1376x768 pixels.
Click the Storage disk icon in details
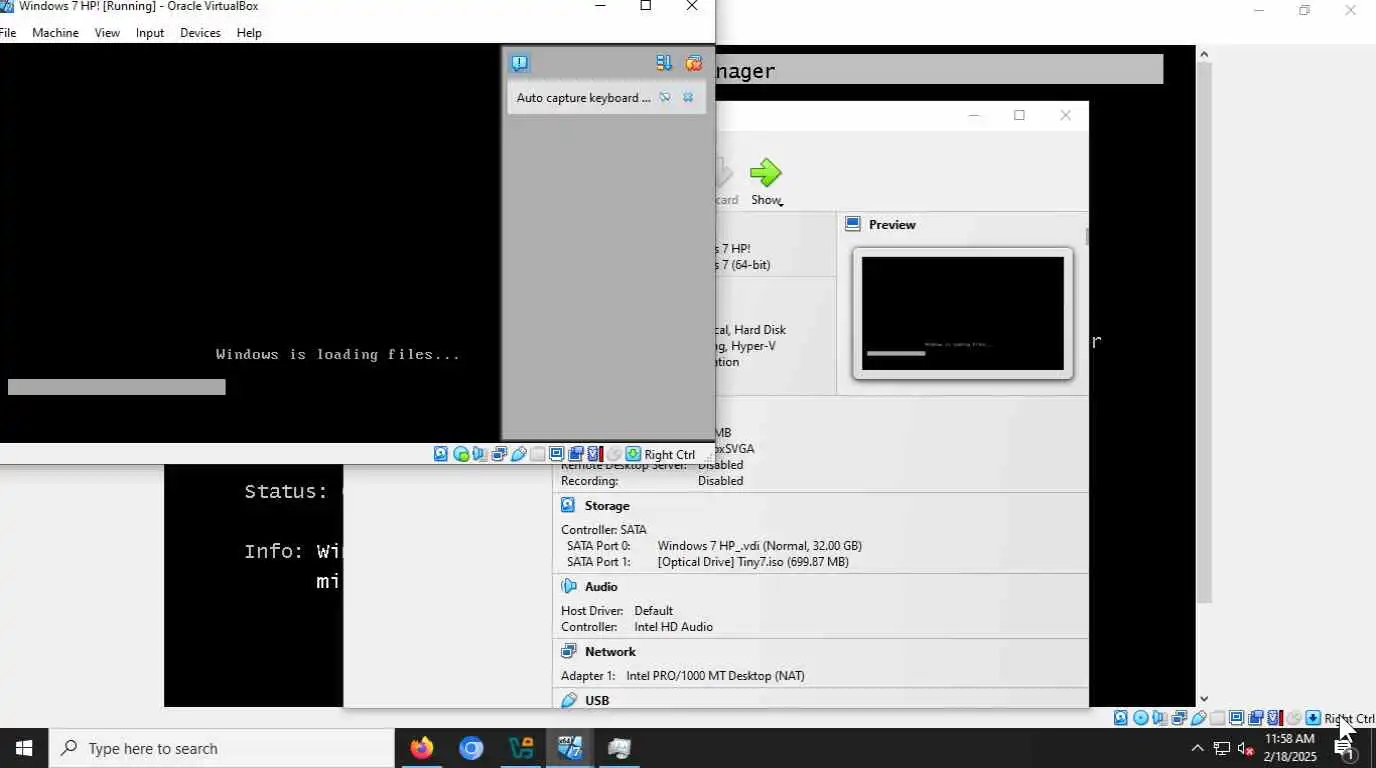click(569, 506)
